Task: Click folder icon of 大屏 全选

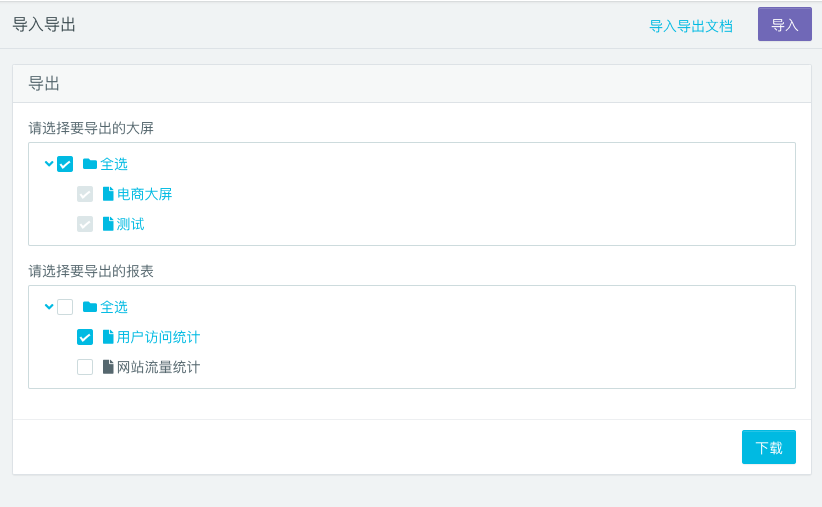Action: click(90, 164)
